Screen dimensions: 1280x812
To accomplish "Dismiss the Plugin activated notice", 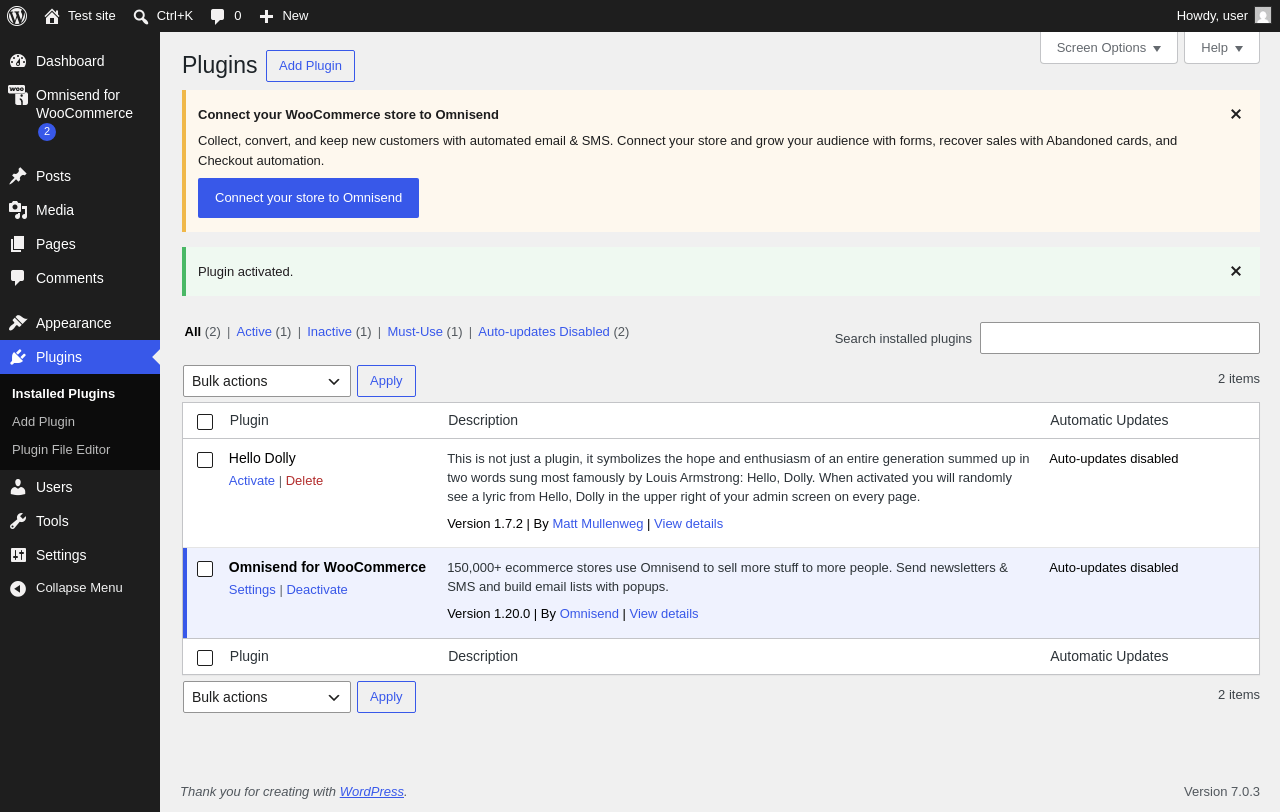I will click(x=1235, y=271).
